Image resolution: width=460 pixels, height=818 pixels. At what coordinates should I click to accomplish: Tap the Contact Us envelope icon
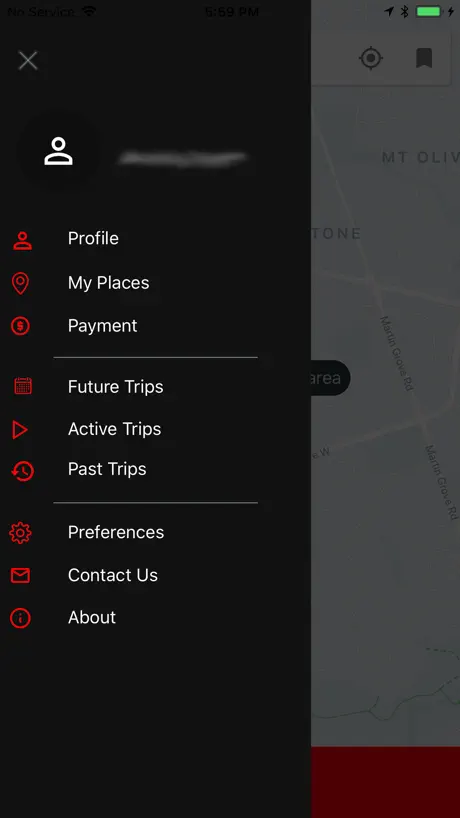(x=20, y=575)
